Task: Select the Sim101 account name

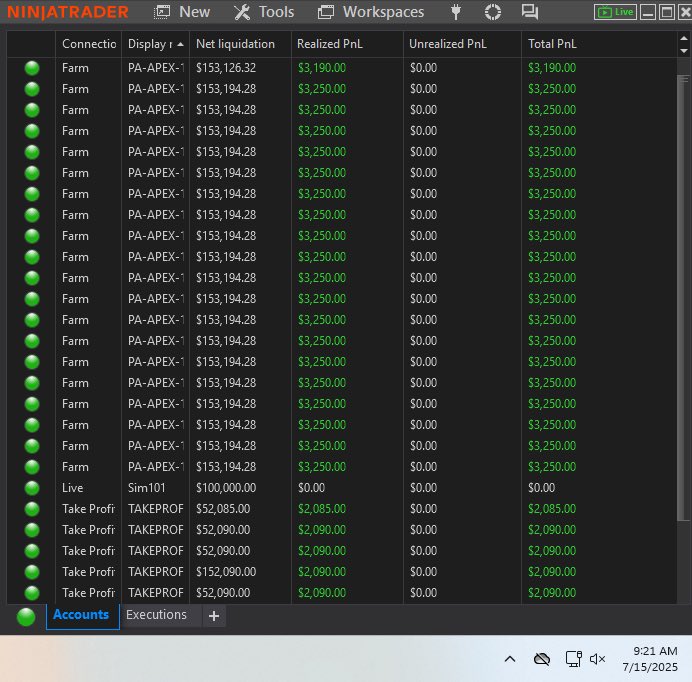Action: click(147, 488)
